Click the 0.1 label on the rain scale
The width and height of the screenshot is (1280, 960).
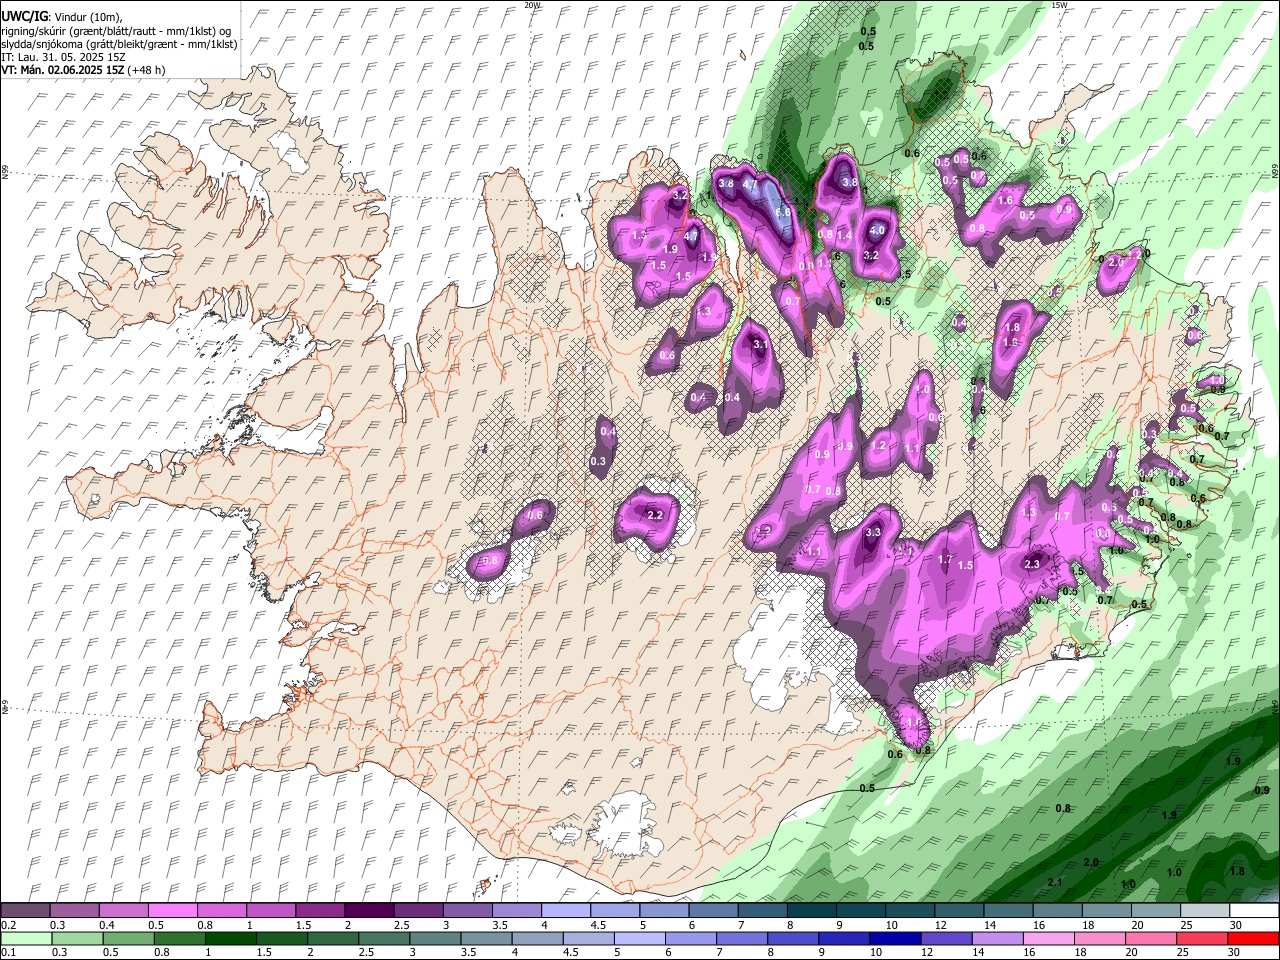pos(9,953)
